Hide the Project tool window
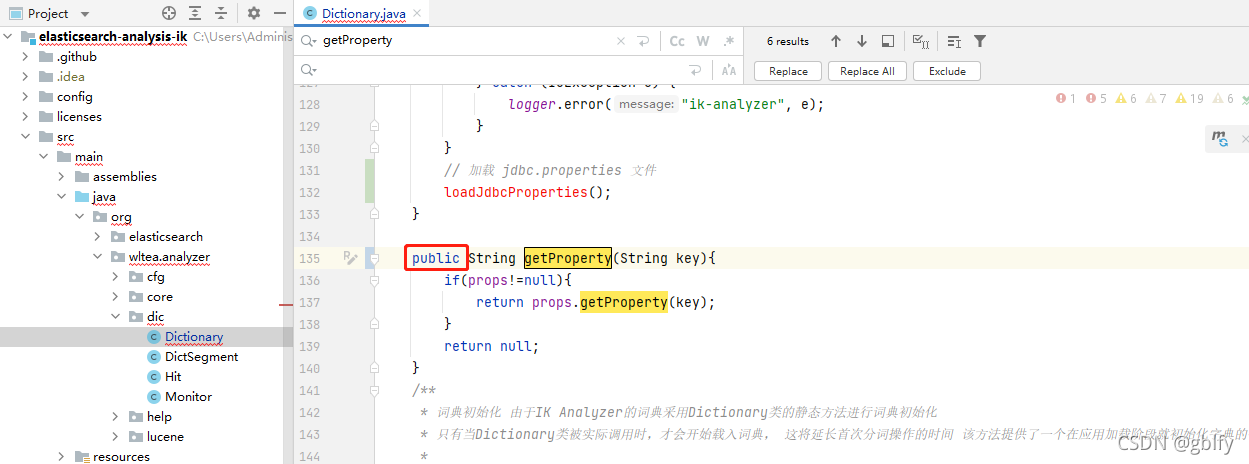Viewport: 1249px width, 464px height. pyautogui.click(x=279, y=13)
